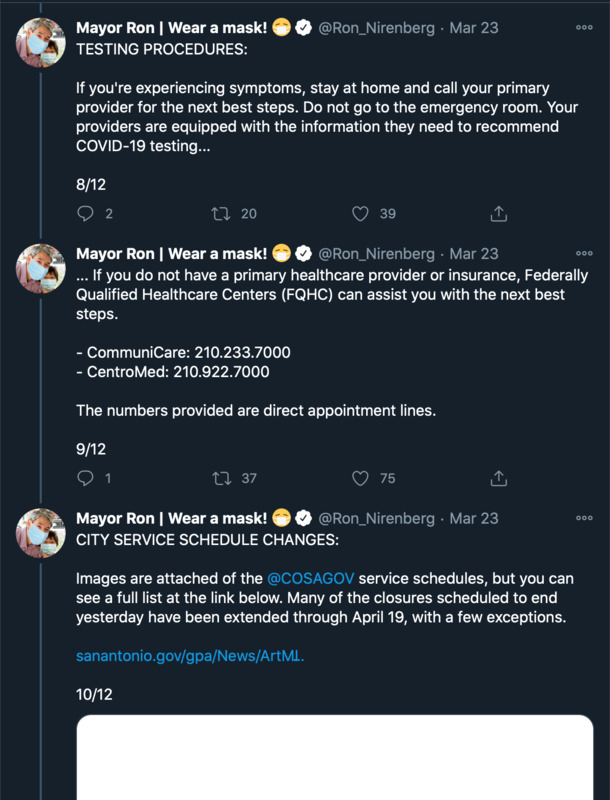The image size is (610, 800).
Task: Click the Mar 23 timestamp on 10/12 tweet
Action: coord(474,518)
